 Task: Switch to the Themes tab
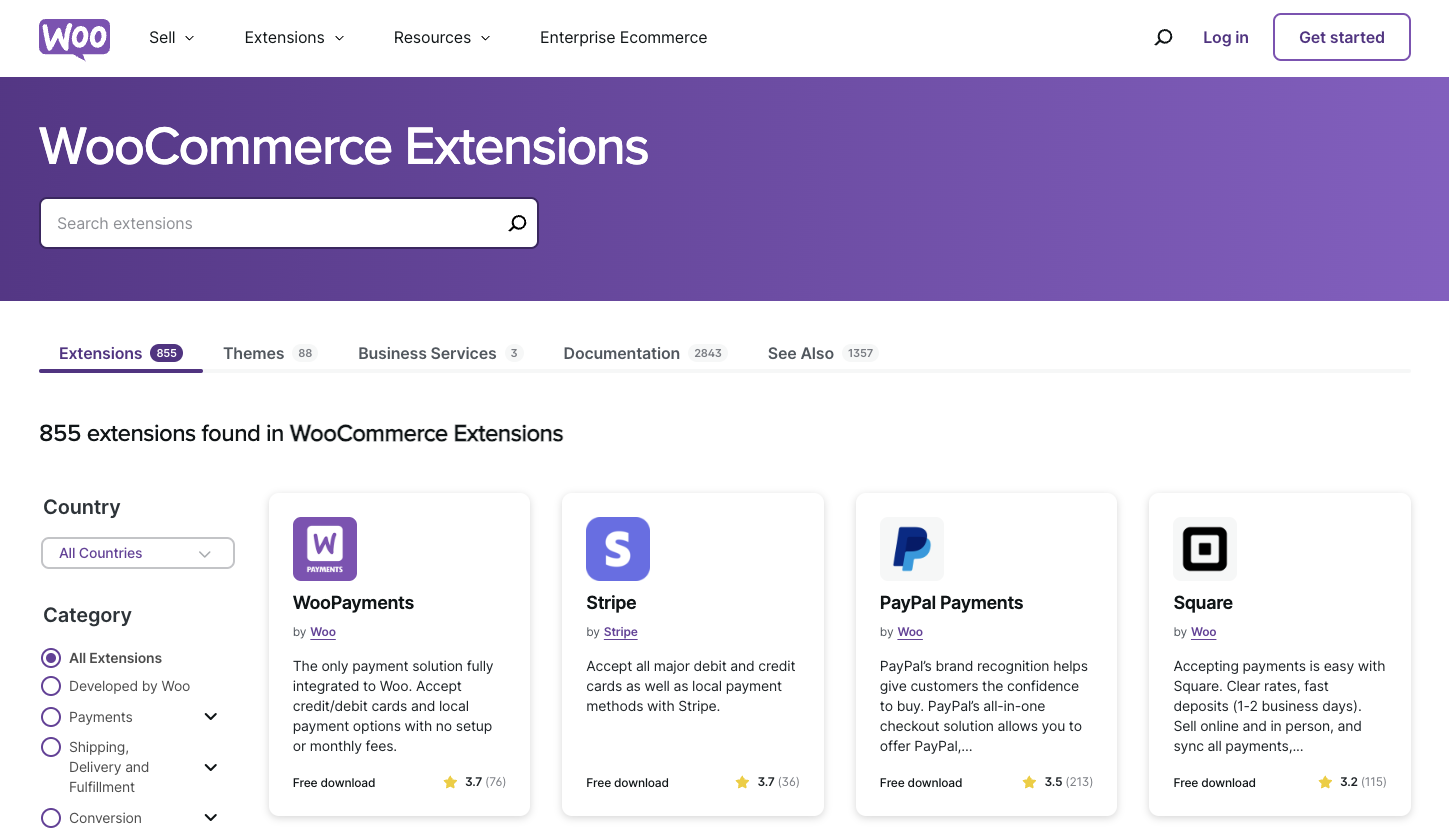point(253,353)
